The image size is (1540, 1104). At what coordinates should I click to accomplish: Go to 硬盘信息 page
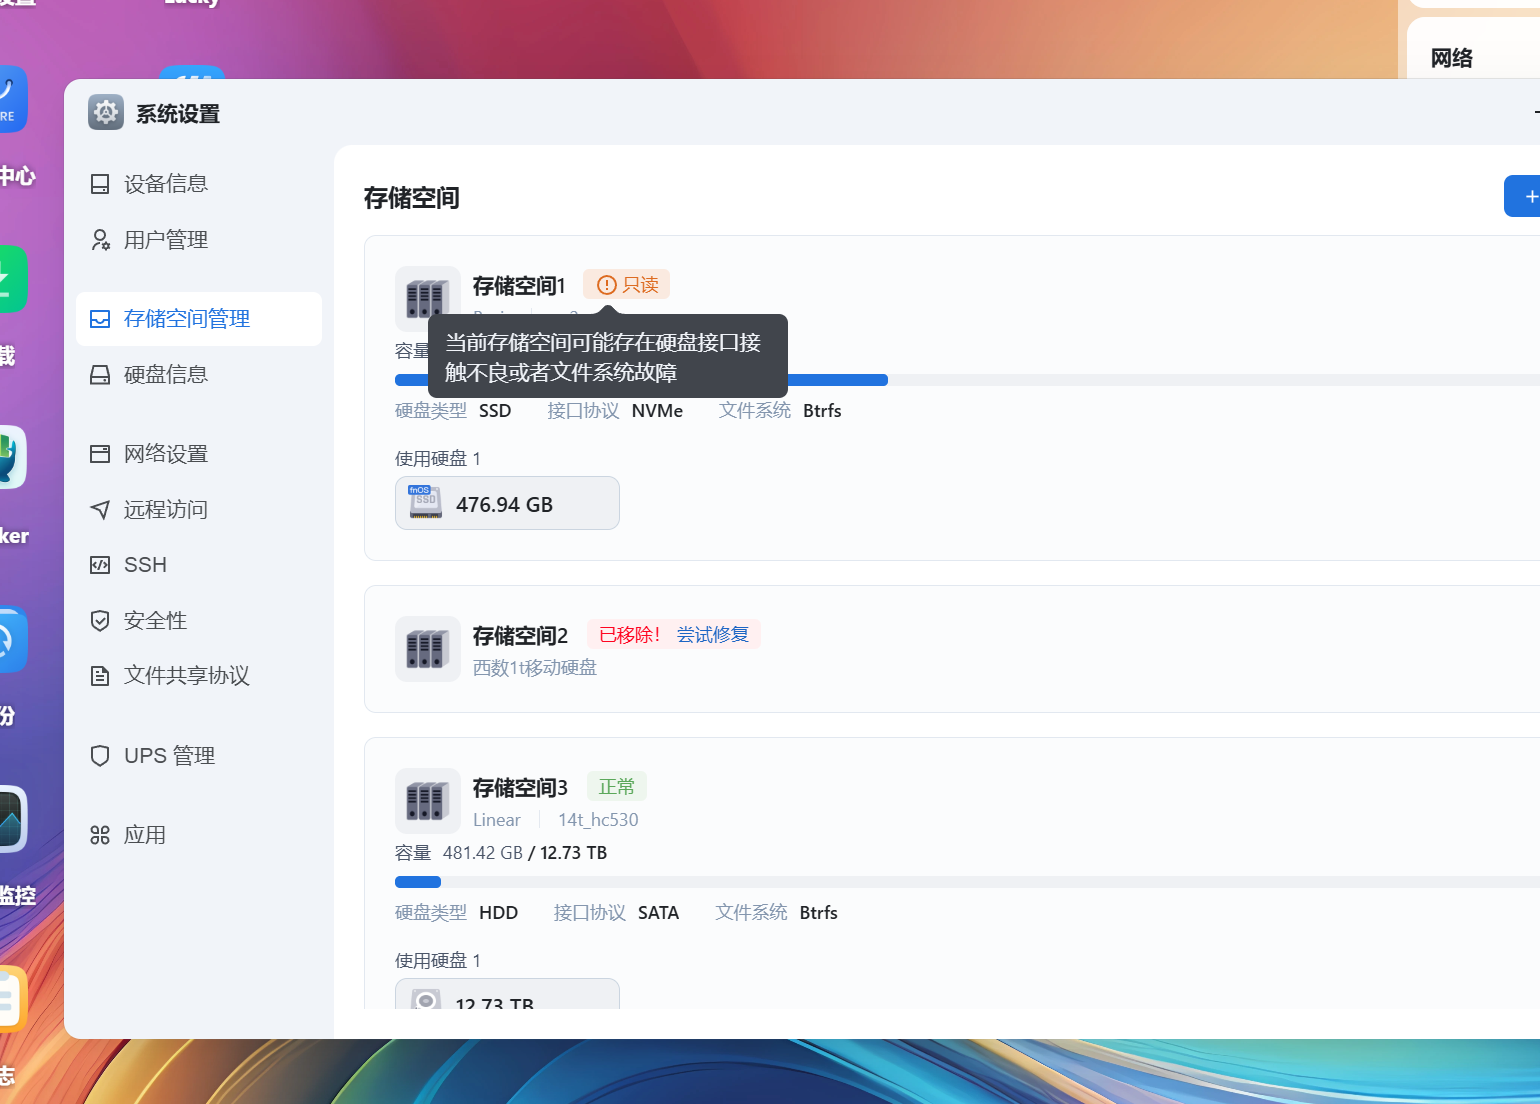199,375
